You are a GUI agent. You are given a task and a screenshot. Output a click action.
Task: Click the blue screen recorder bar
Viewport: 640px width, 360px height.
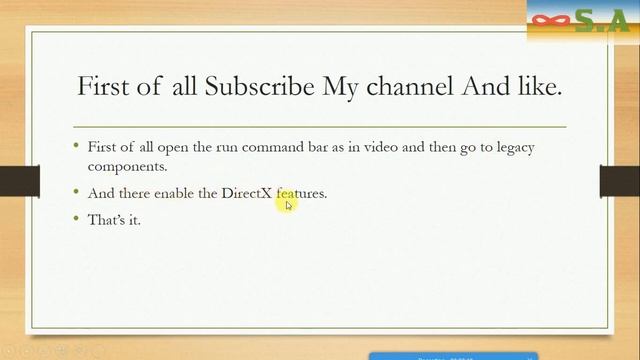pyautogui.click(x=453, y=356)
